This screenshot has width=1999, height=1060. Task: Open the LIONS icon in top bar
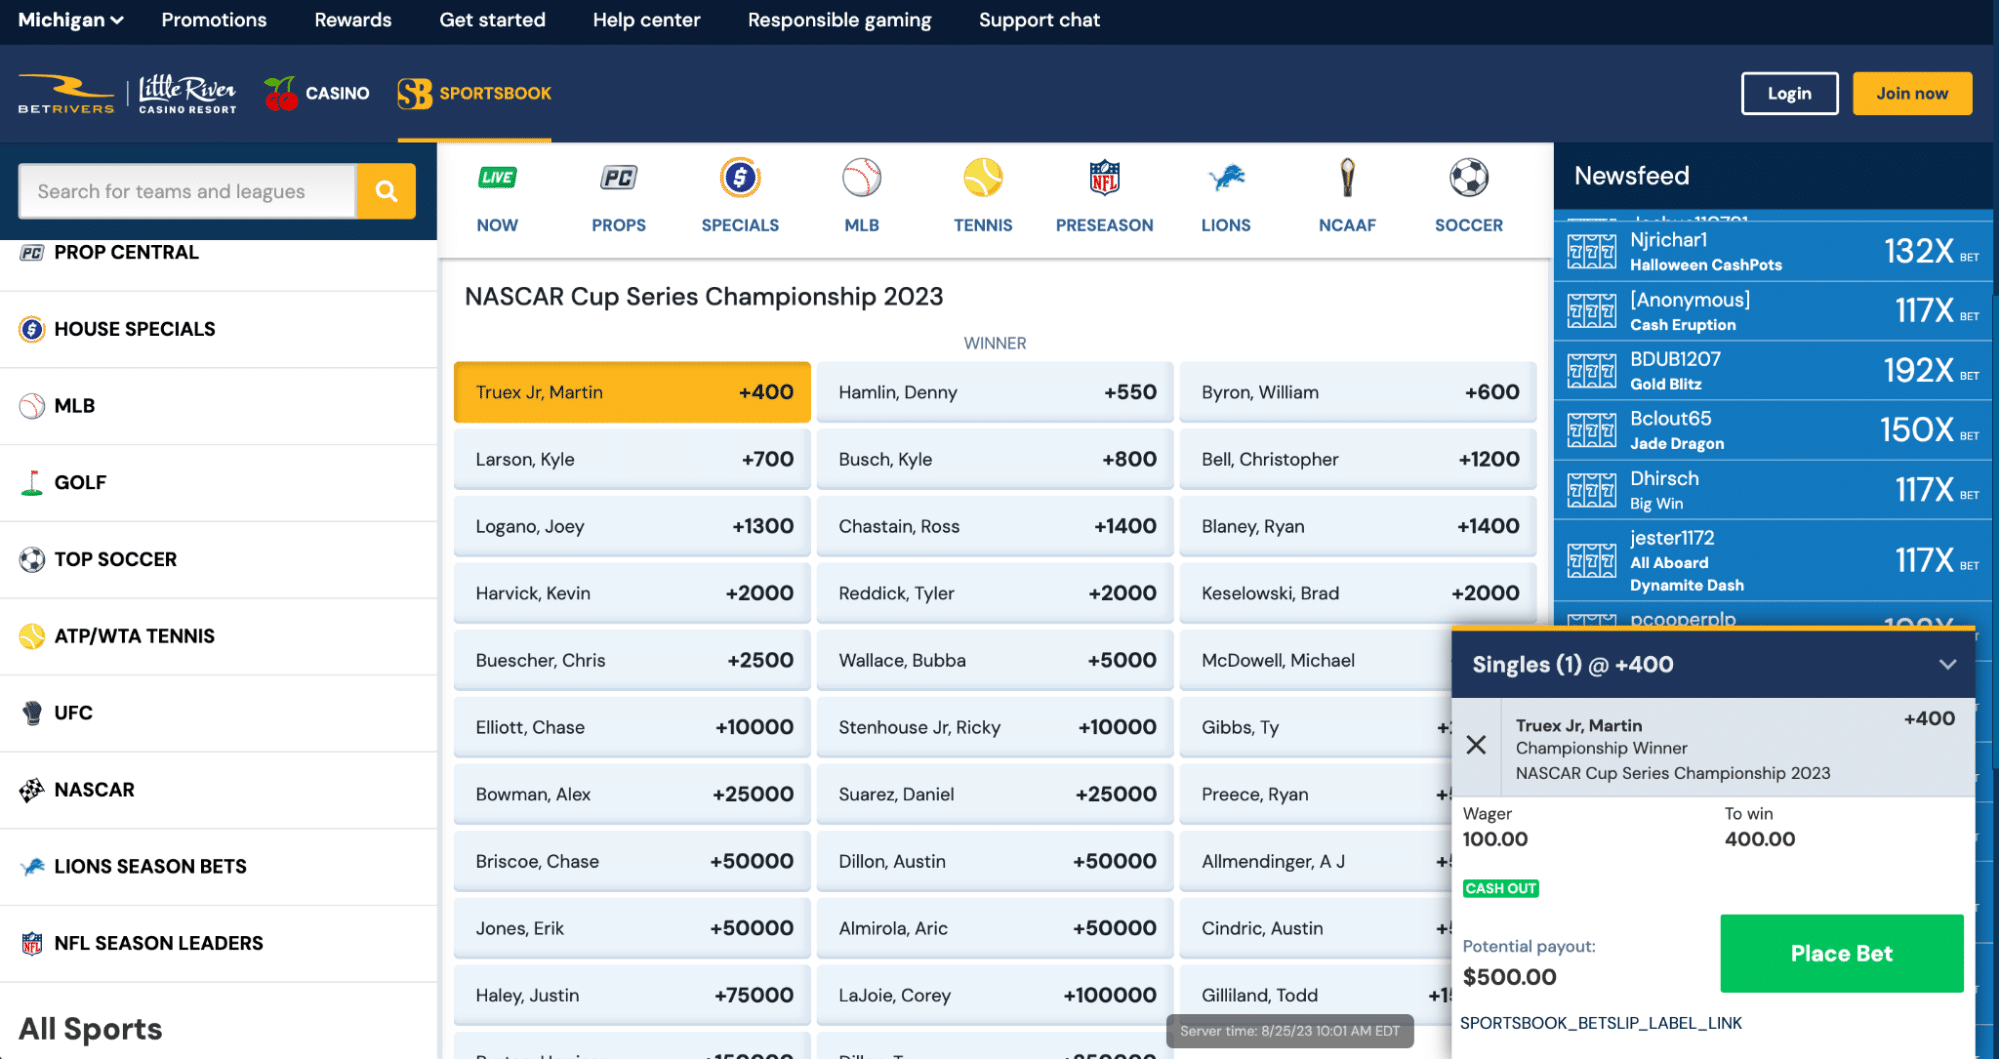tap(1226, 178)
